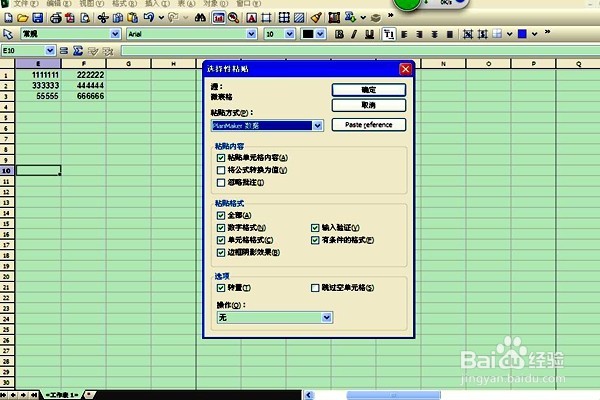Viewport: 600px width, 400px height.
Task: Select cell containing 666666
Action: click(x=83, y=96)
